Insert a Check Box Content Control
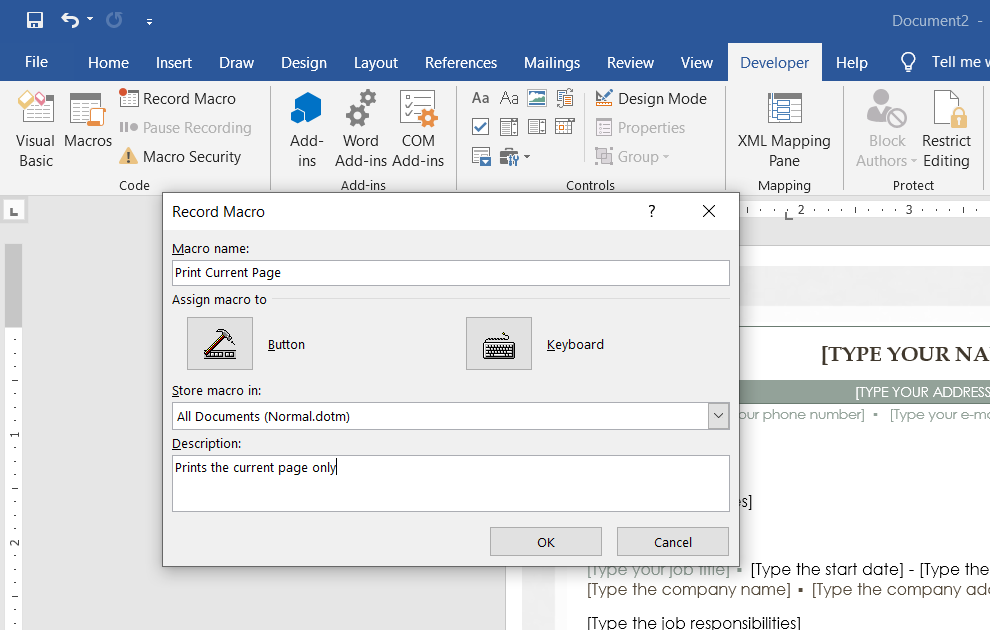Image resolution: width=990 pixels, height=630 pixels. tap(481, 127)
